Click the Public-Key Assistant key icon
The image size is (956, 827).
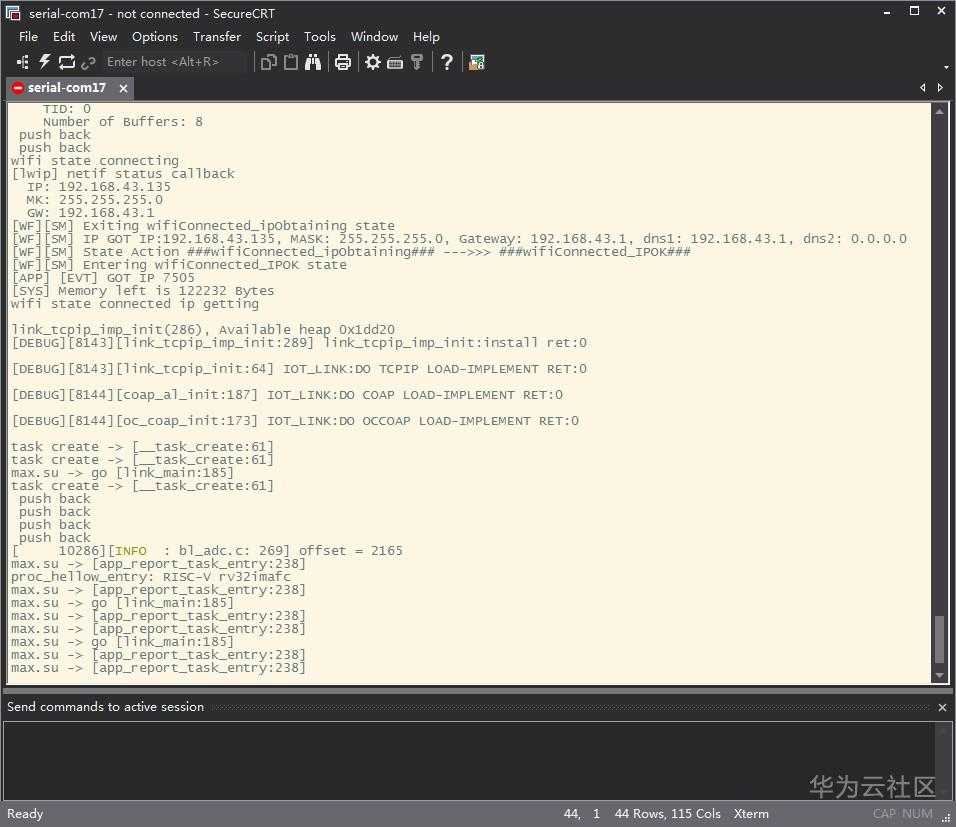click(x=417, y=62)
